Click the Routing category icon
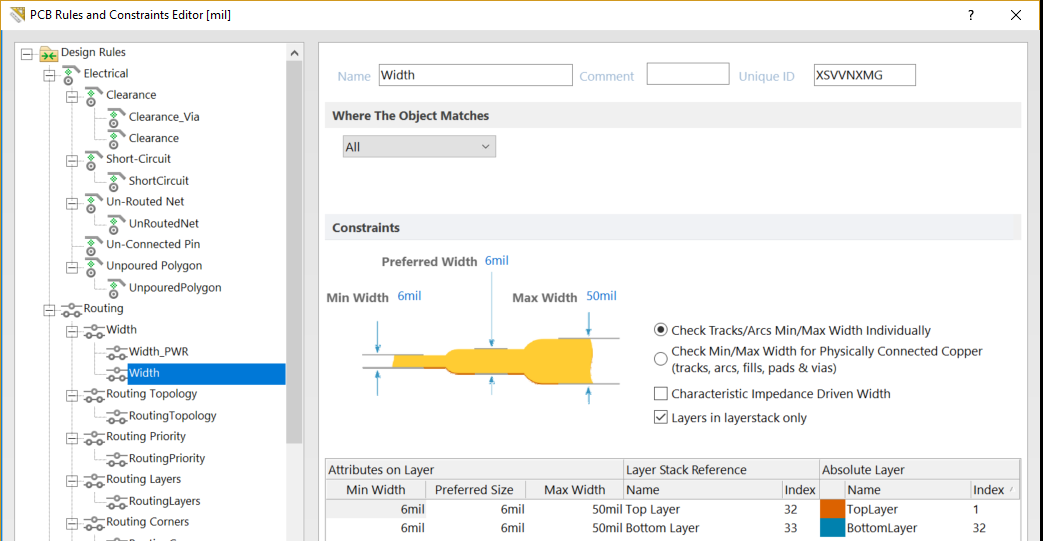The width and height of the screenshot is (1043, 541). click(x=71, y=309)
